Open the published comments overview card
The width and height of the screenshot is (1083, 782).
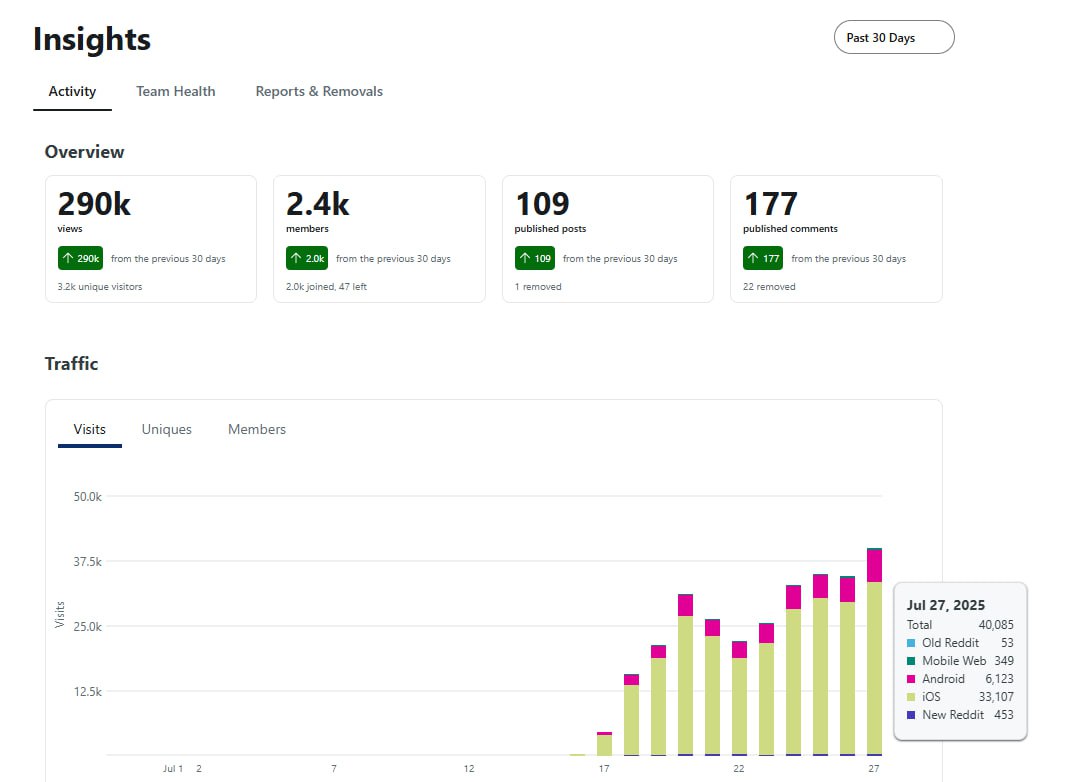click(x=836, y=239)
